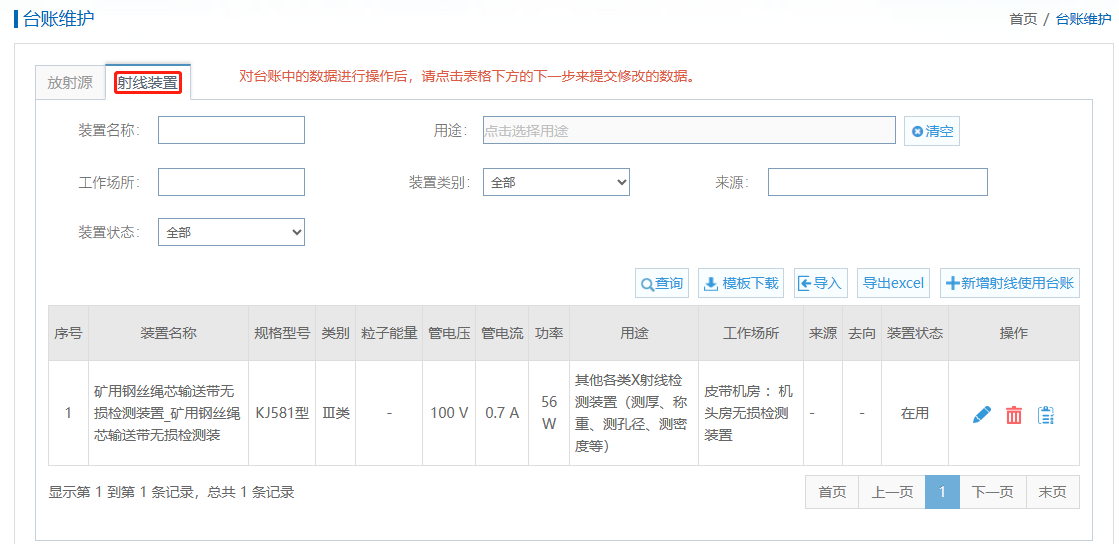
Task: Click the 清空 clear button
Action: (x=931, y=131)
